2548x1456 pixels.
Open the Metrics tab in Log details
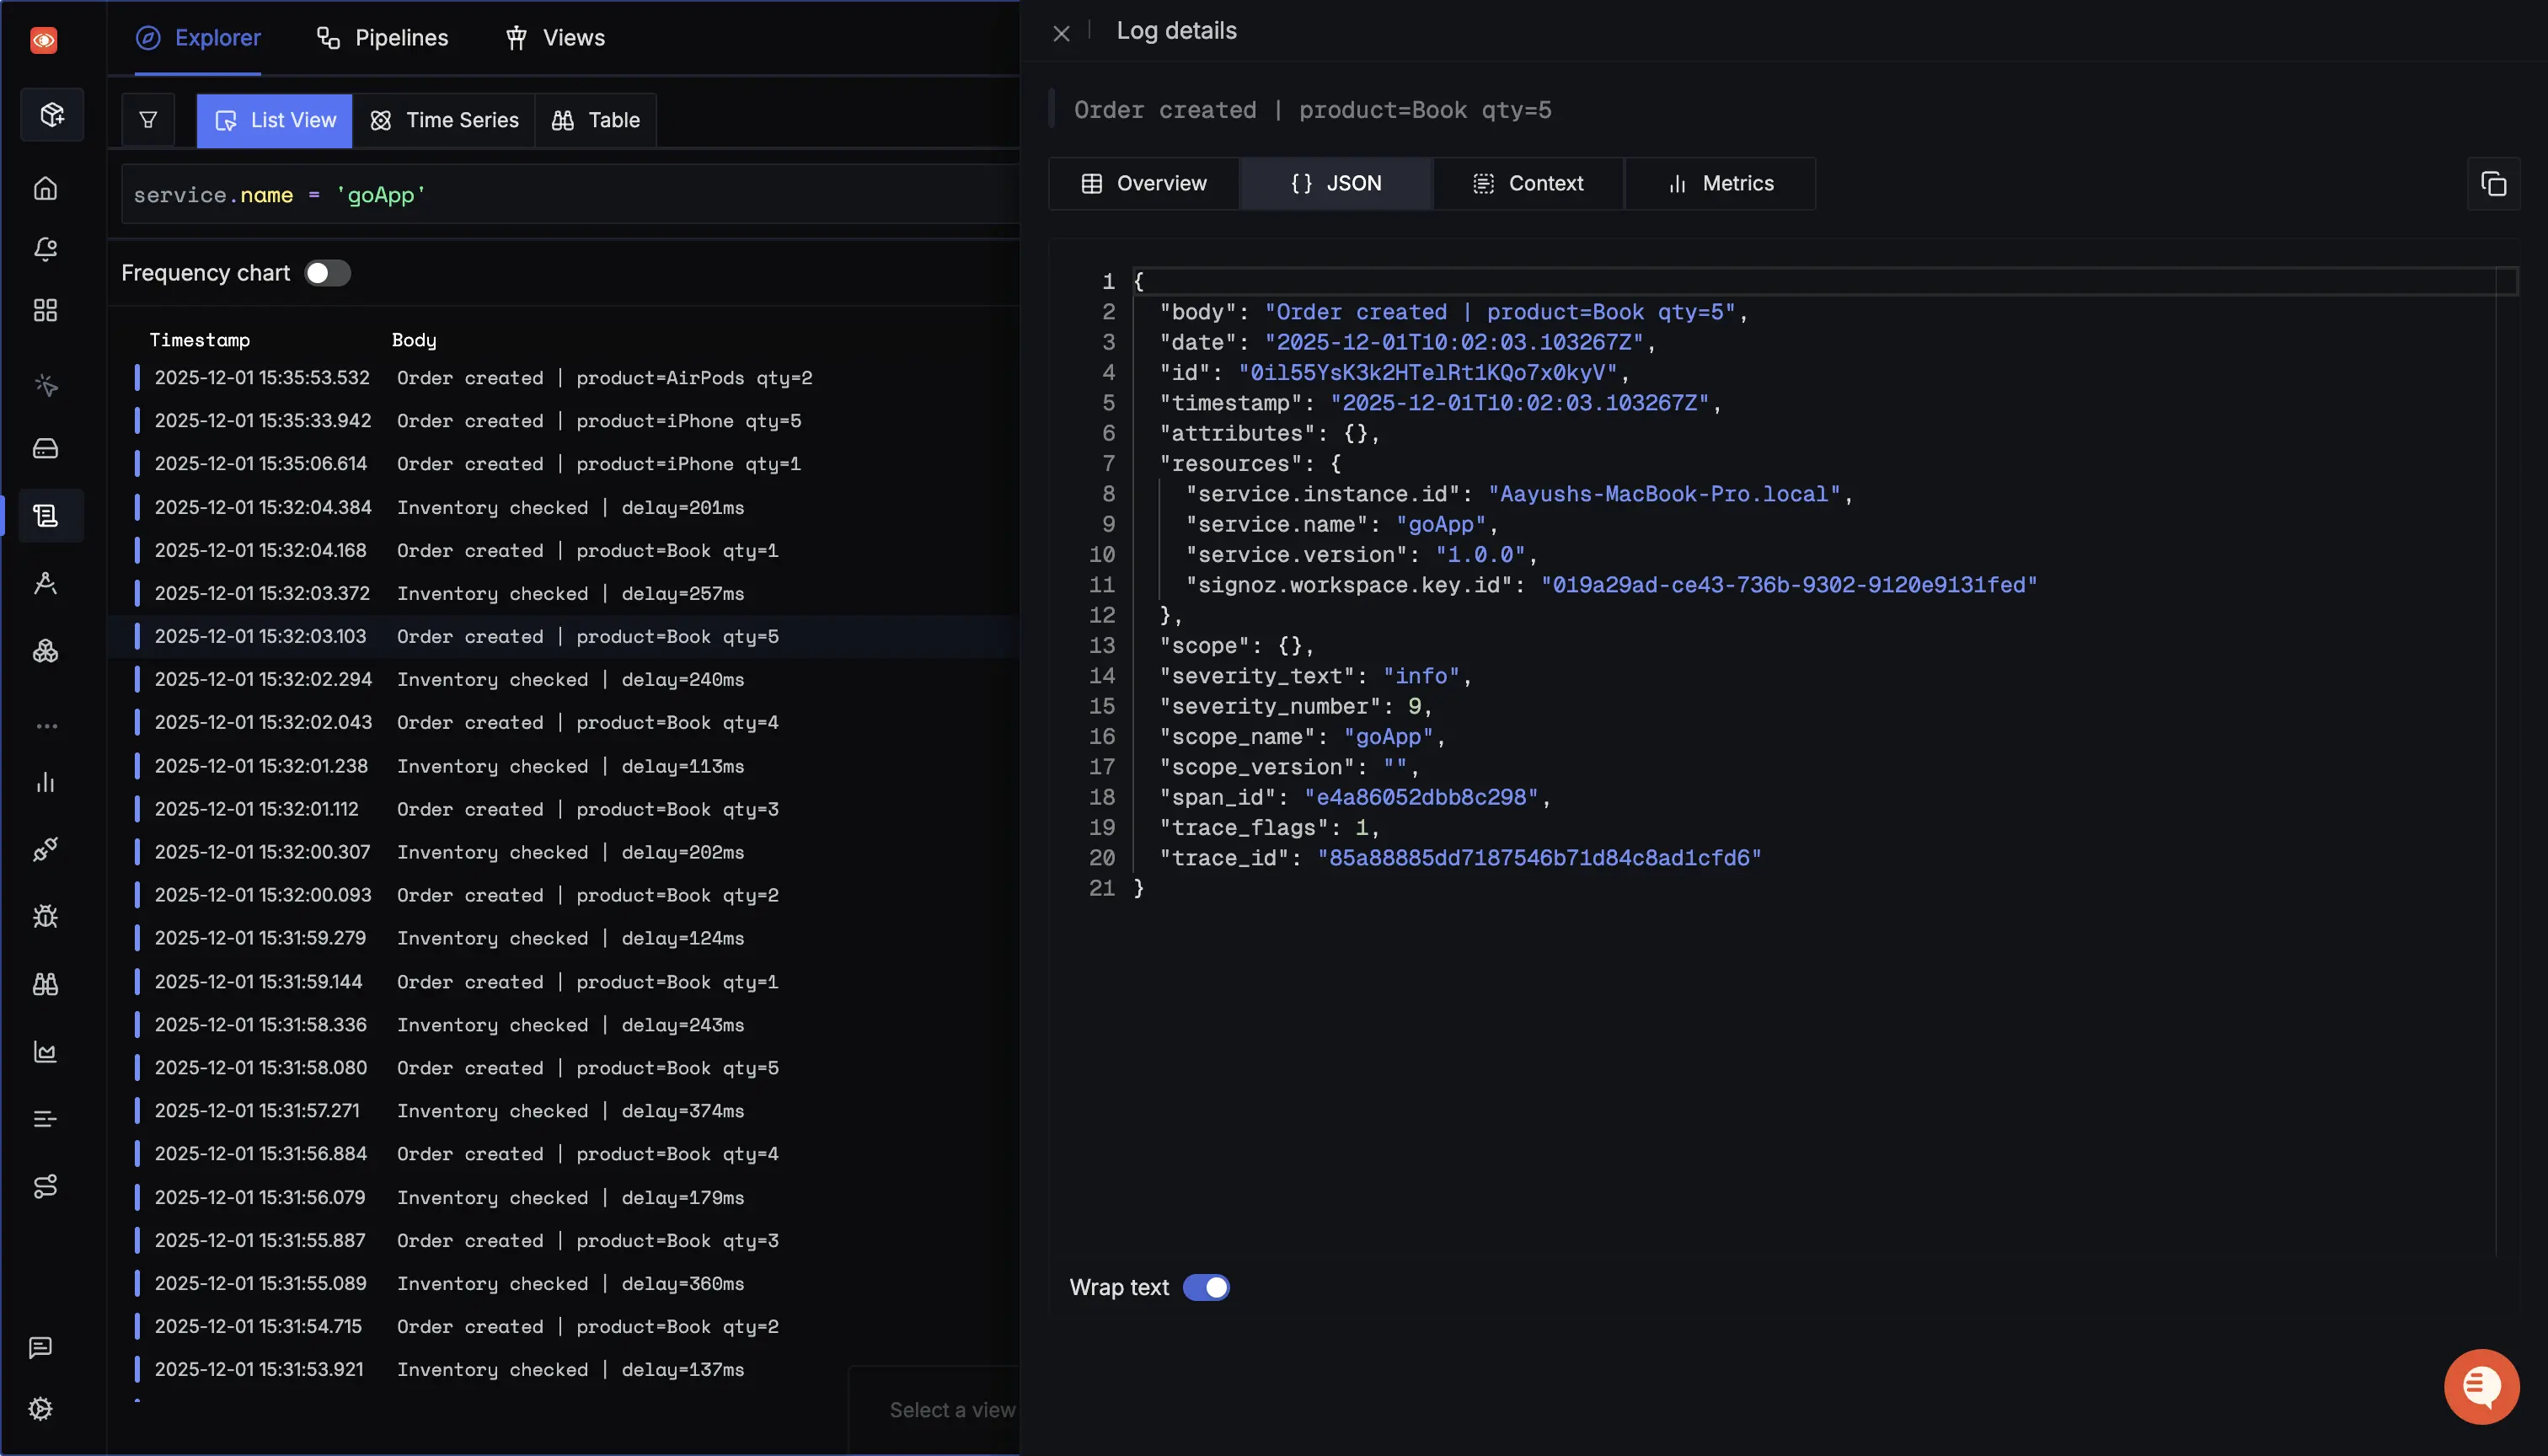[x=1719, y=183]
